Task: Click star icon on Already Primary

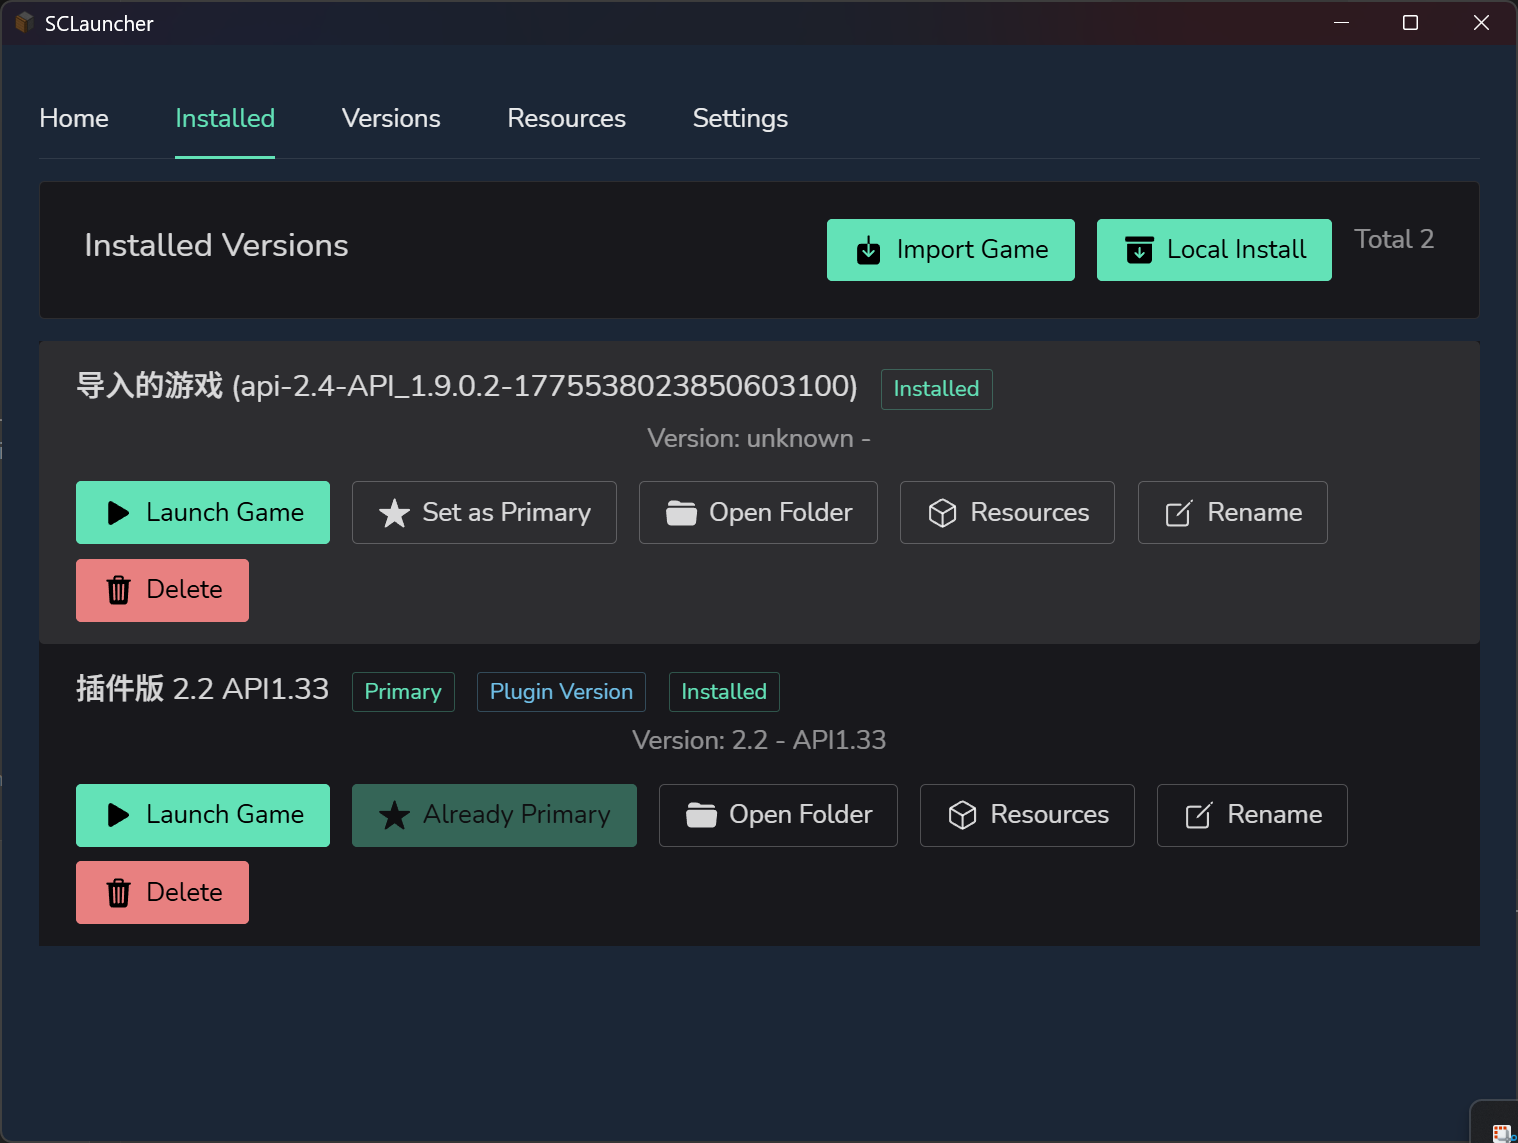Action: click(394, 815)
